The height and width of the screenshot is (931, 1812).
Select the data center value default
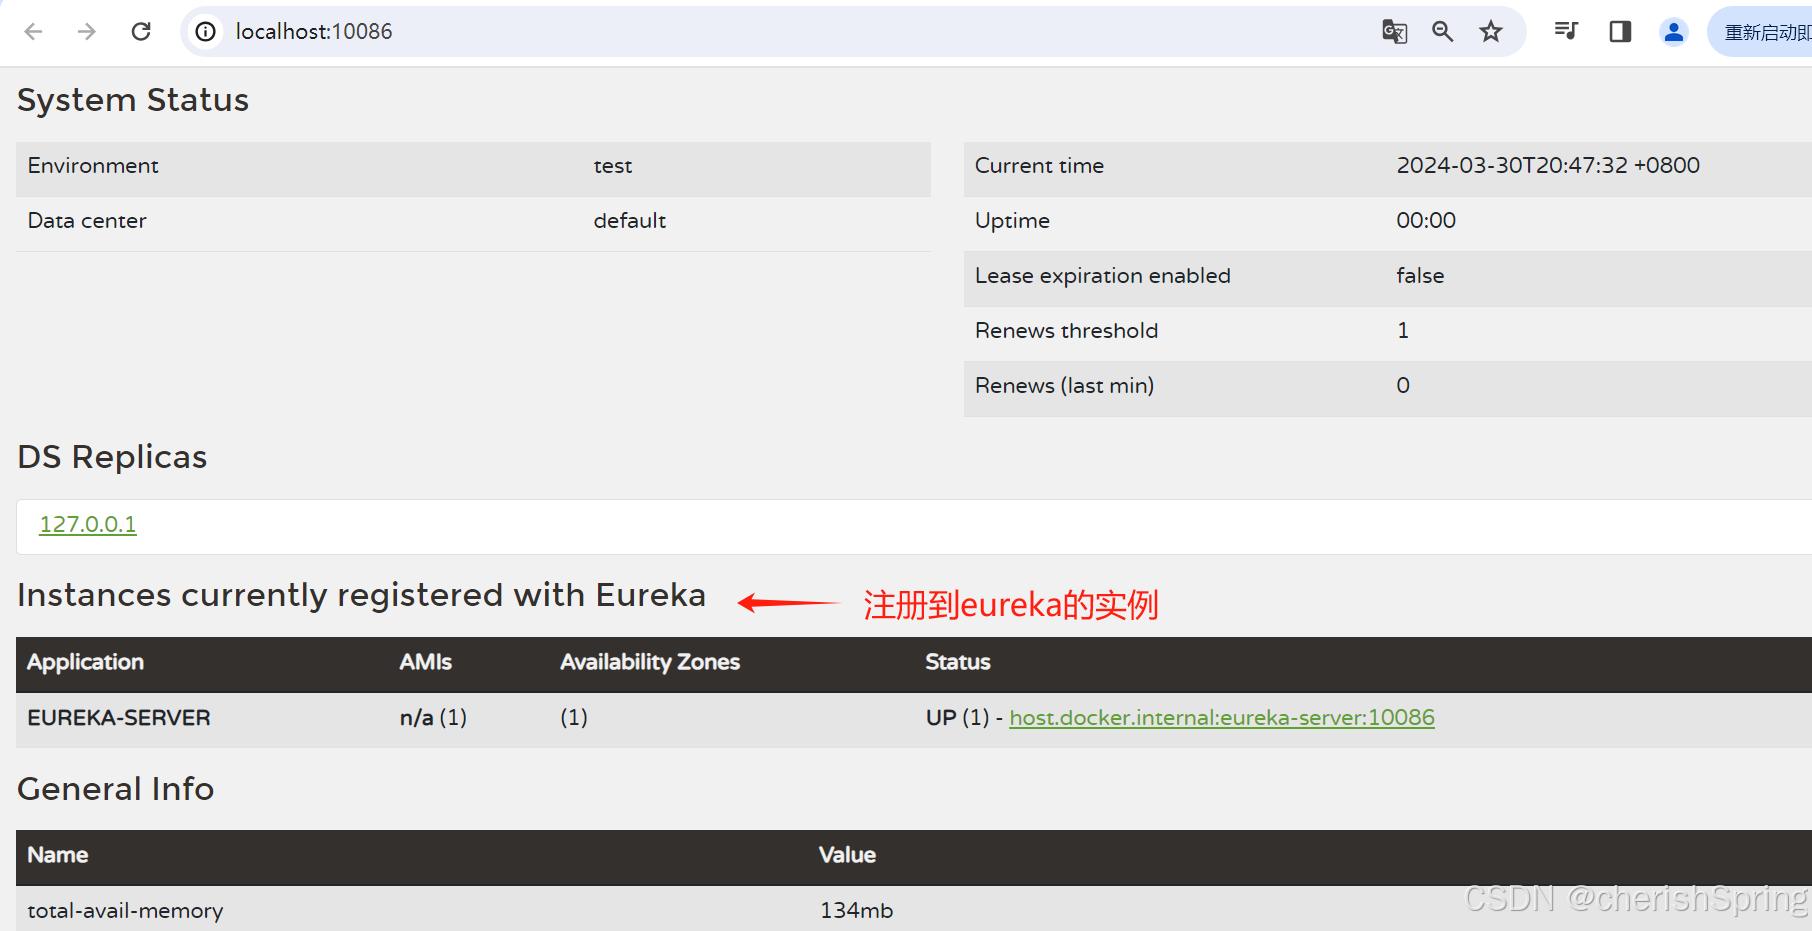coord(630,221)
